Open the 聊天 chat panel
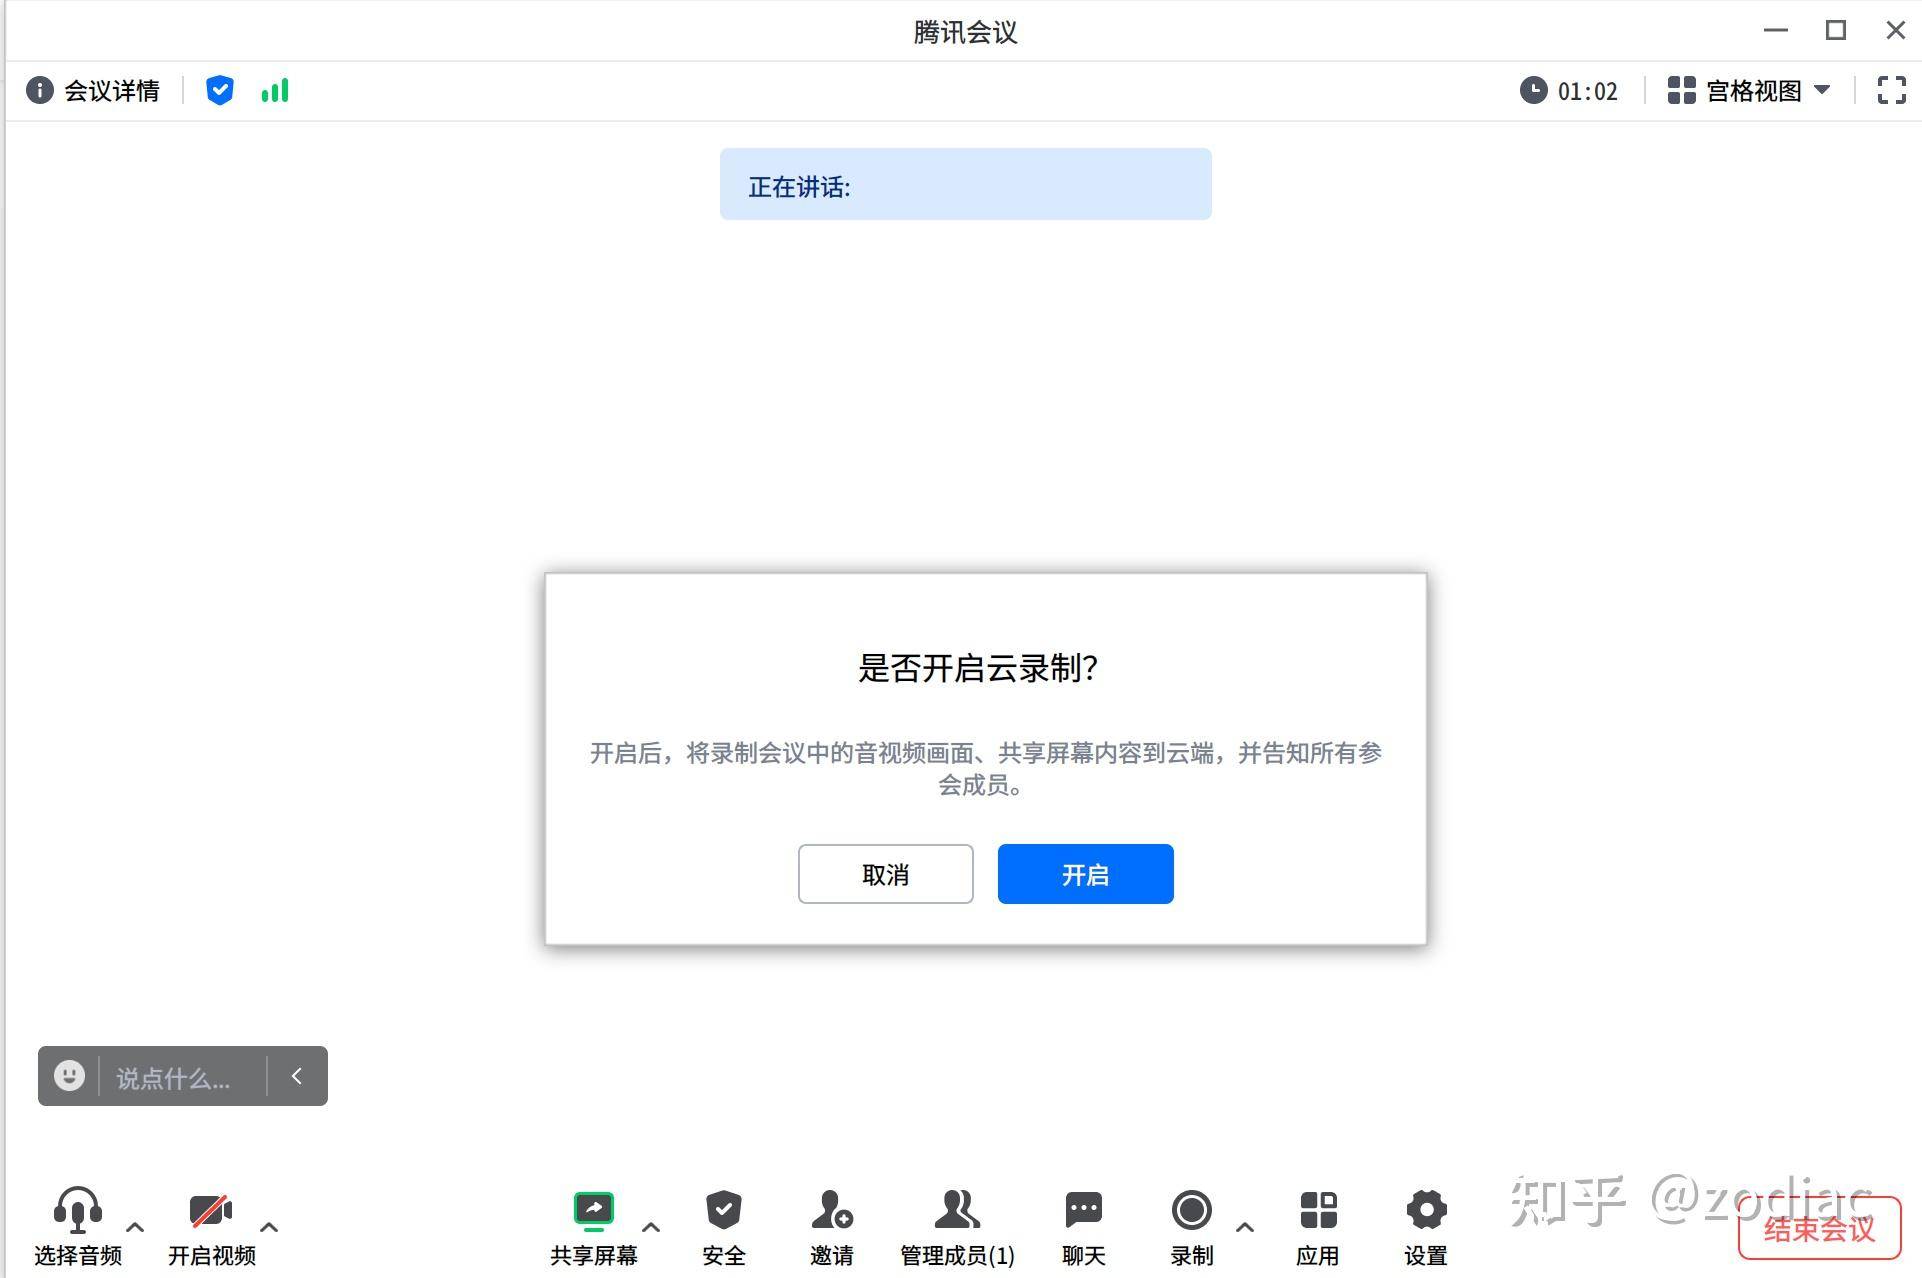 click(1084, 1227)
